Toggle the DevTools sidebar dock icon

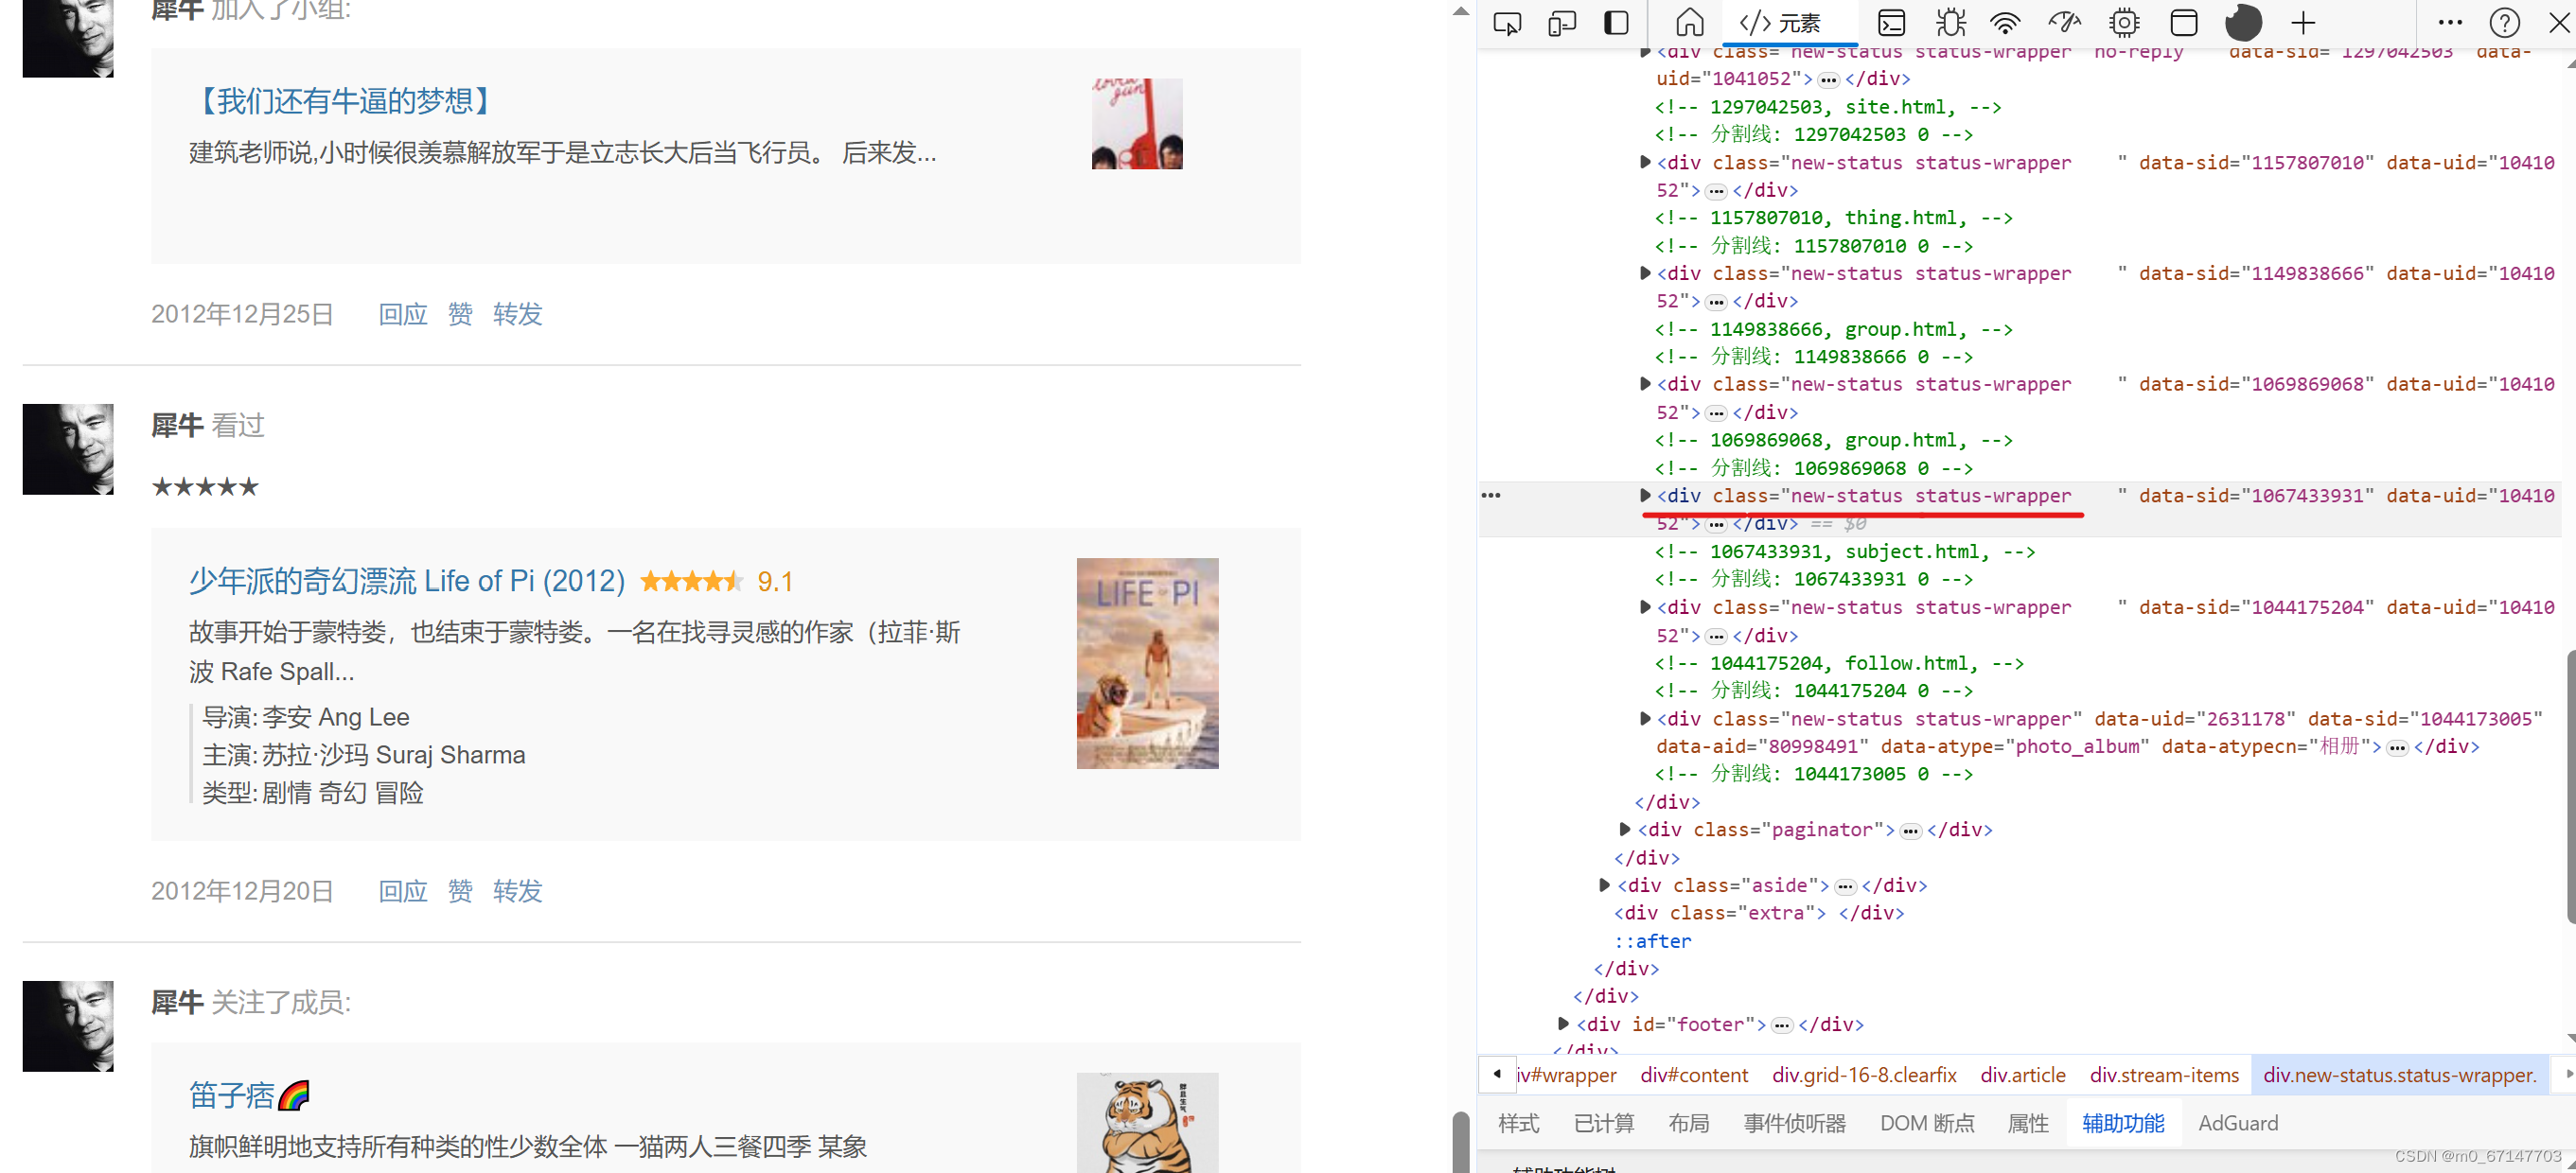(1616, 23)
